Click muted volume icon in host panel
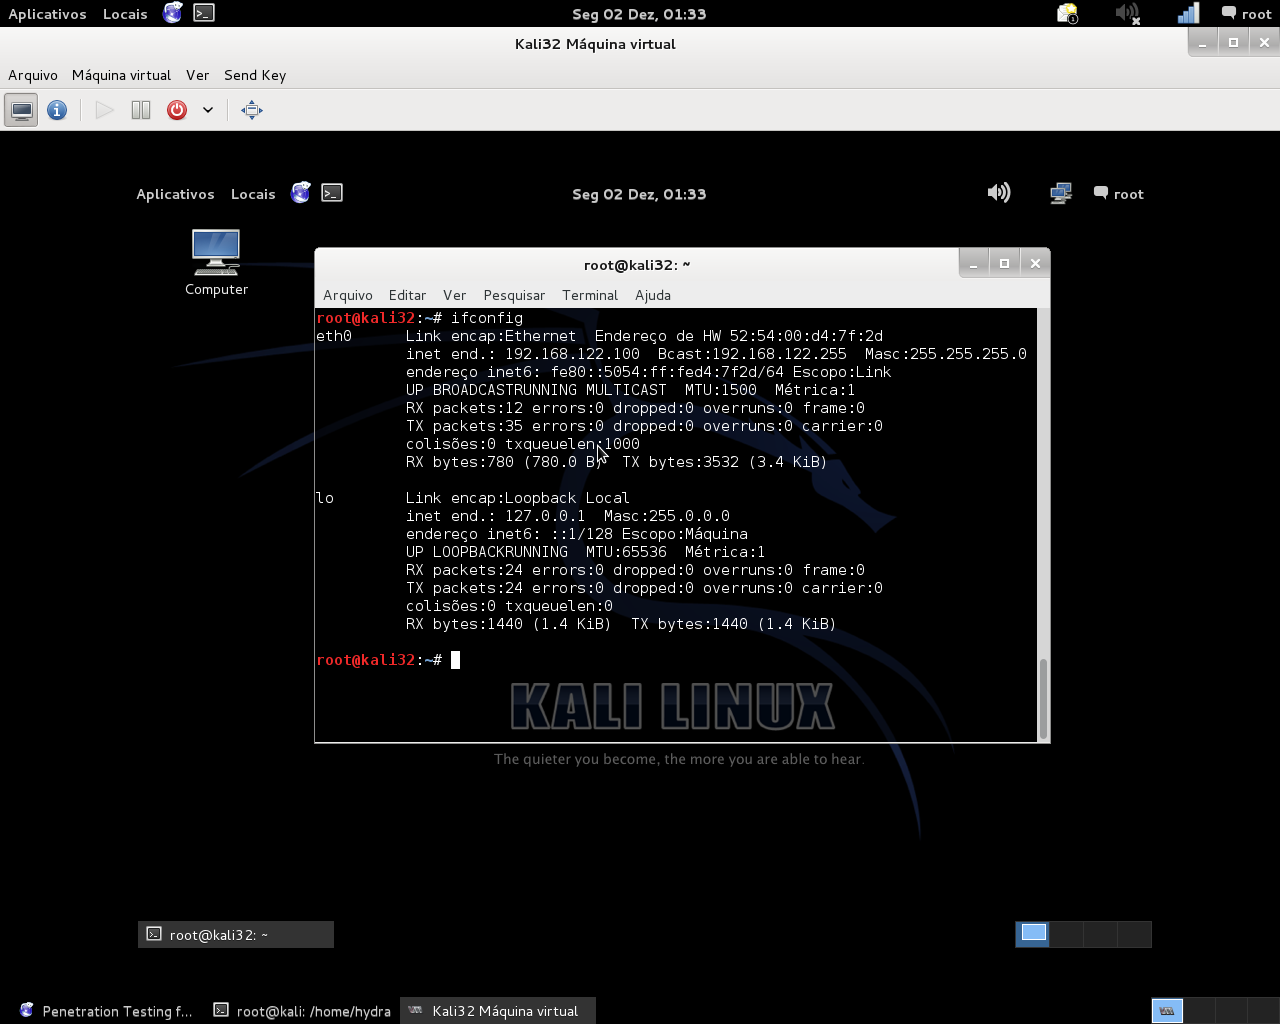 (1128, 13)
